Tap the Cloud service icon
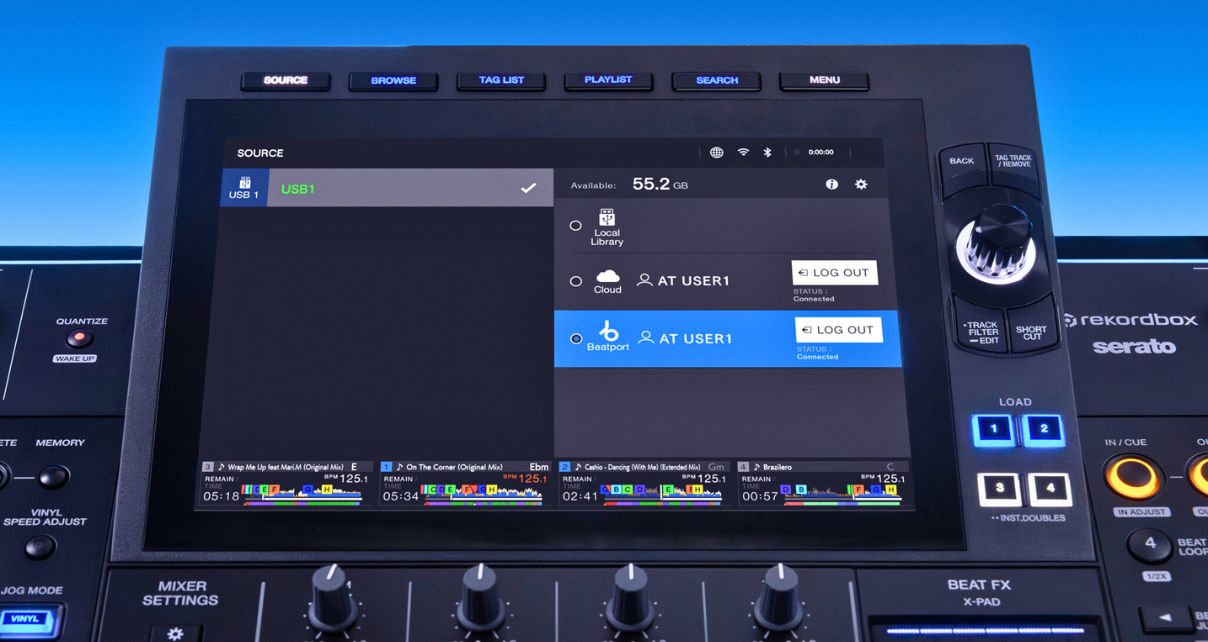 608,277
